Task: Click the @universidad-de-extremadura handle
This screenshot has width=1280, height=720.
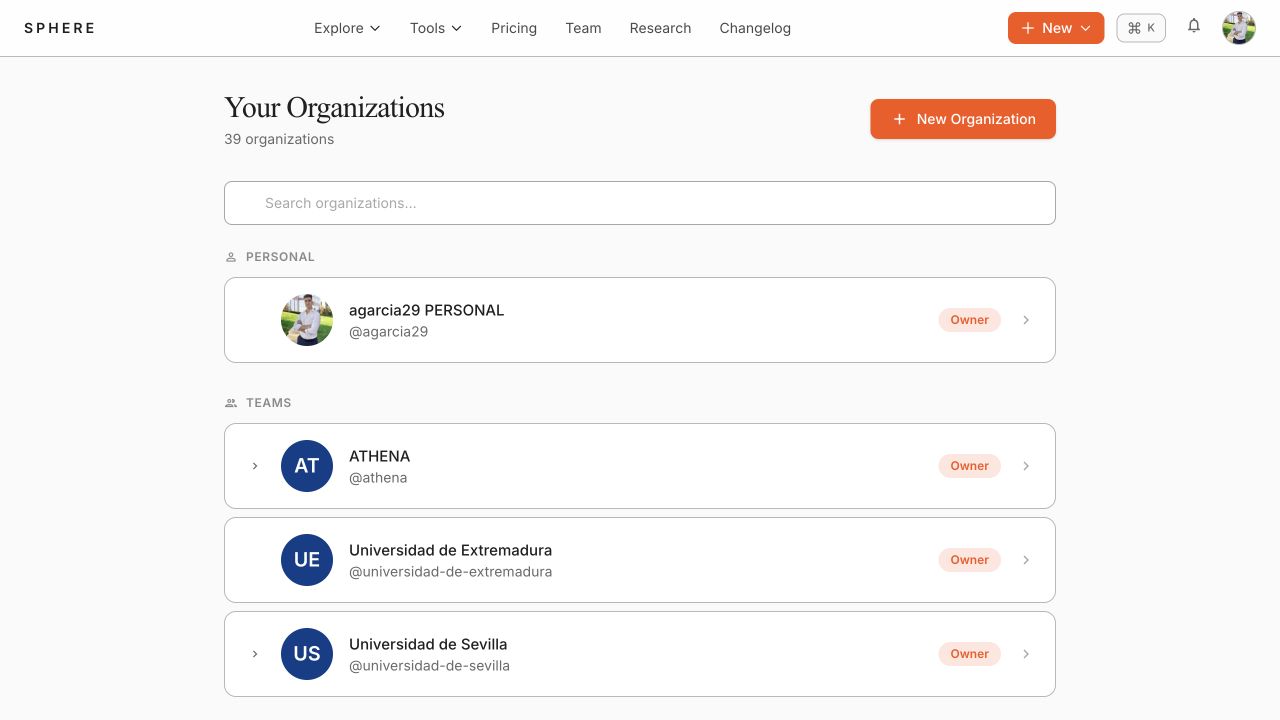Action: pos(450,572)
